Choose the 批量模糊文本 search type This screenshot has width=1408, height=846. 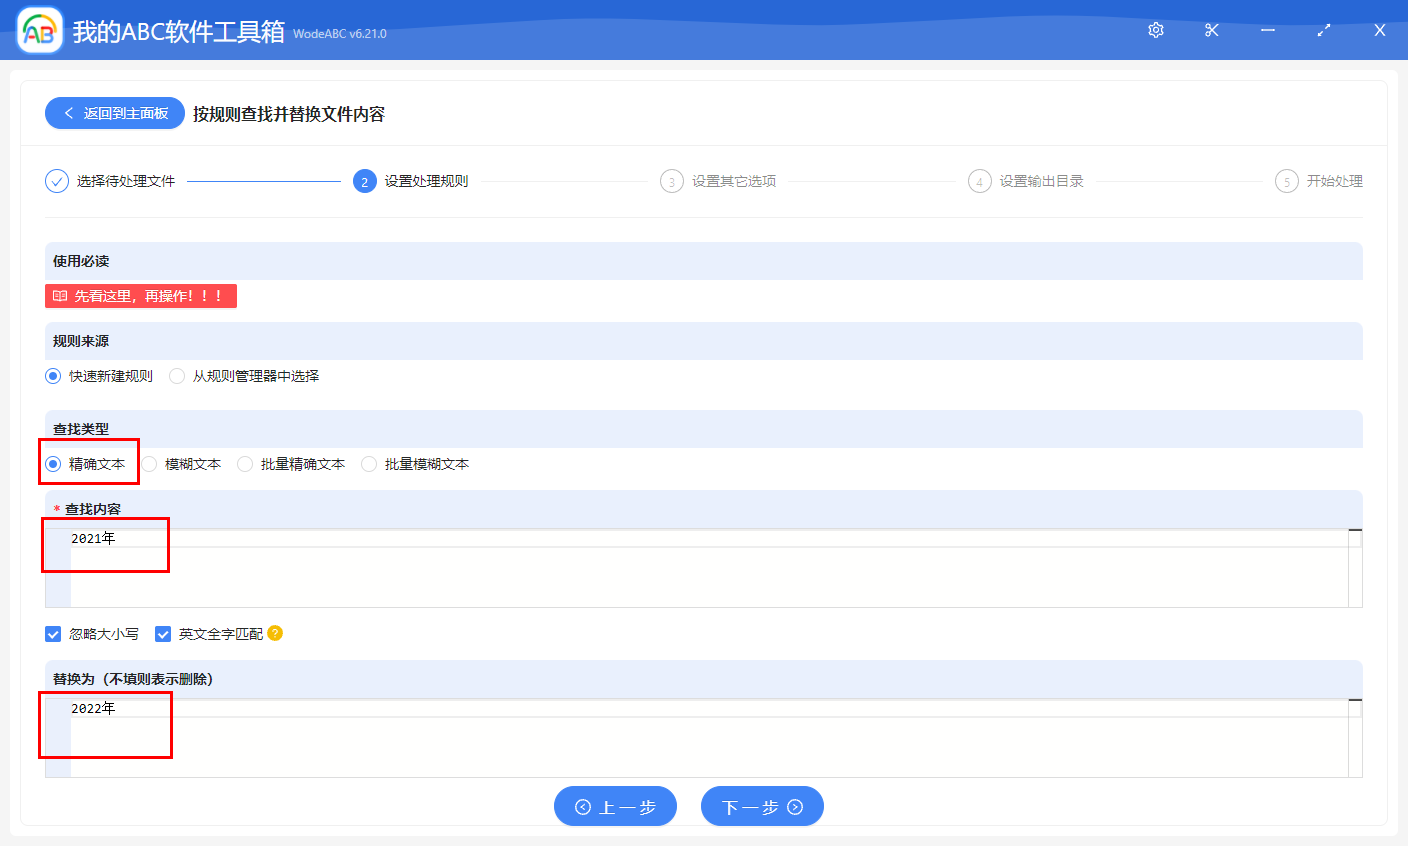pos(369,463)
